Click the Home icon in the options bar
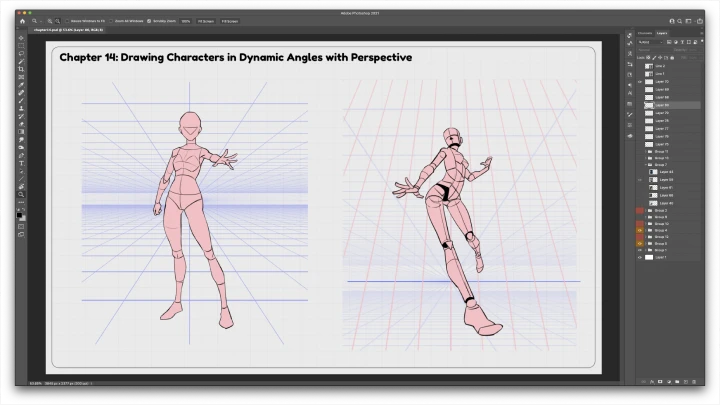 pos(22,20)
